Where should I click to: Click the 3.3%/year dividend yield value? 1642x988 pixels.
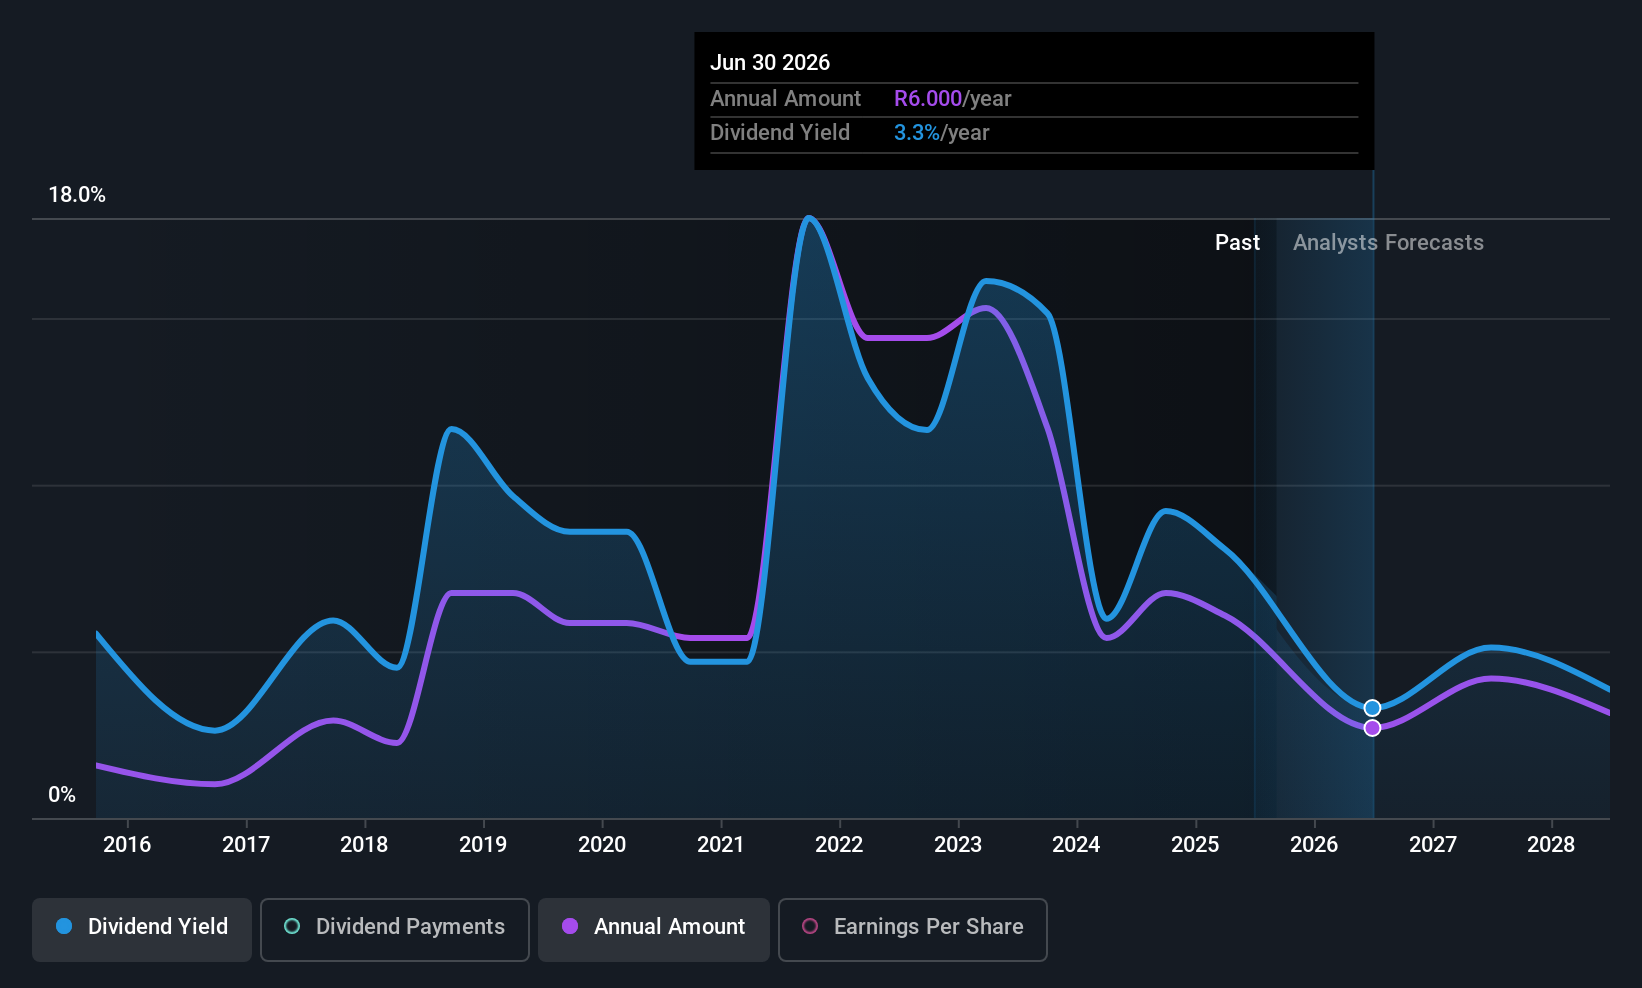pos(941,133)
